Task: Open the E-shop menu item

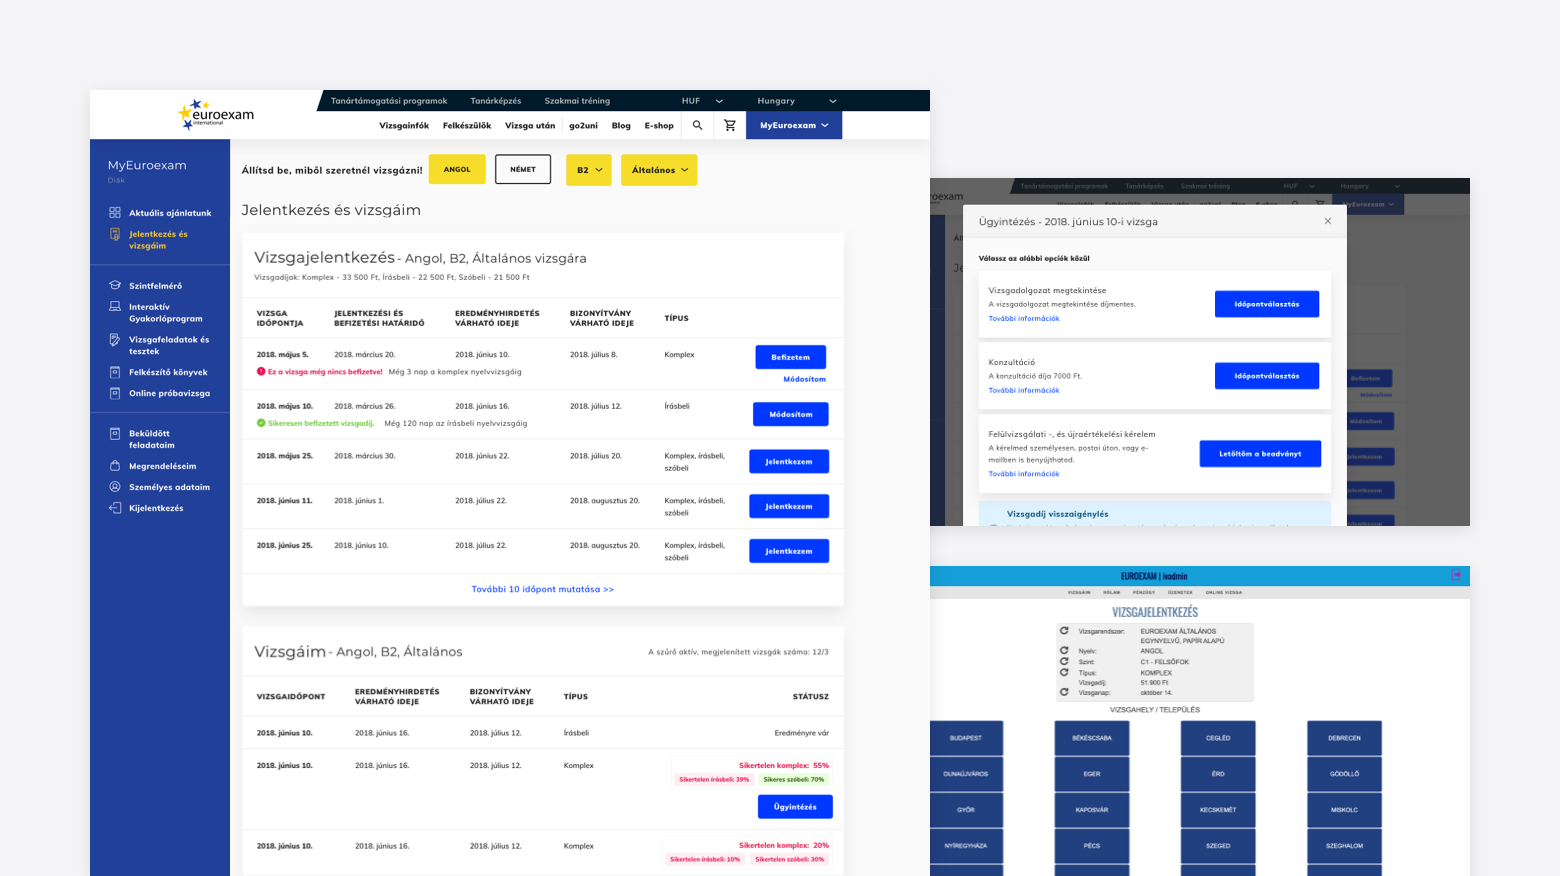Action: point(659,126)
